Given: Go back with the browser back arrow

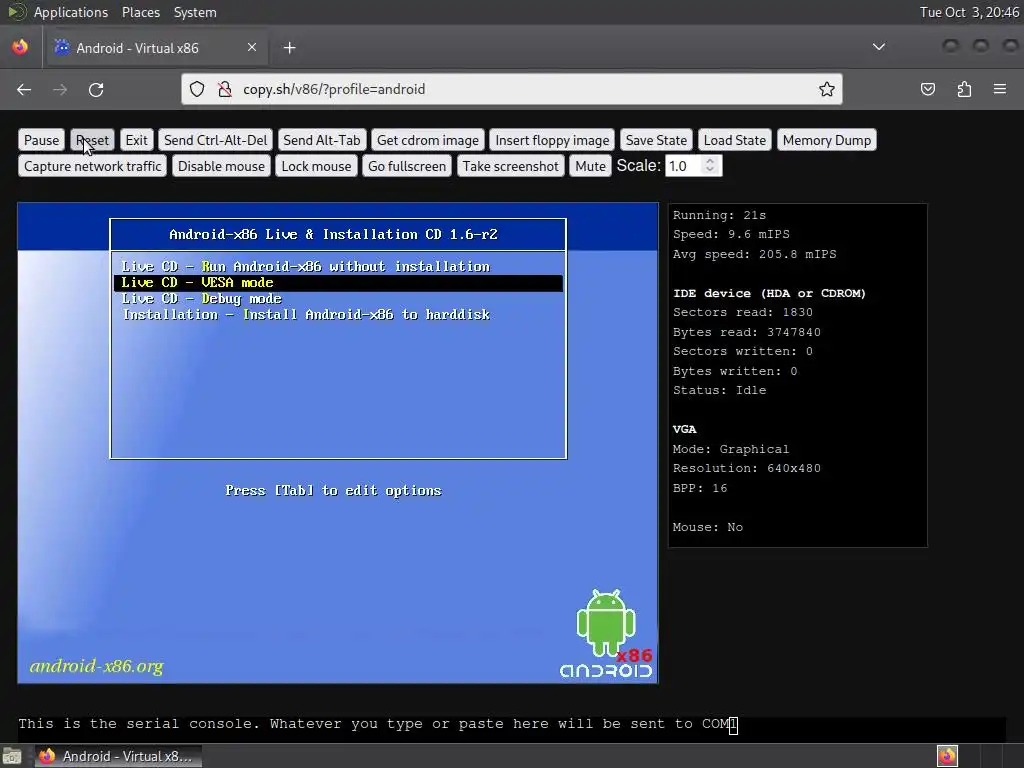Looking at the screenshot, I should pos(24,89).
